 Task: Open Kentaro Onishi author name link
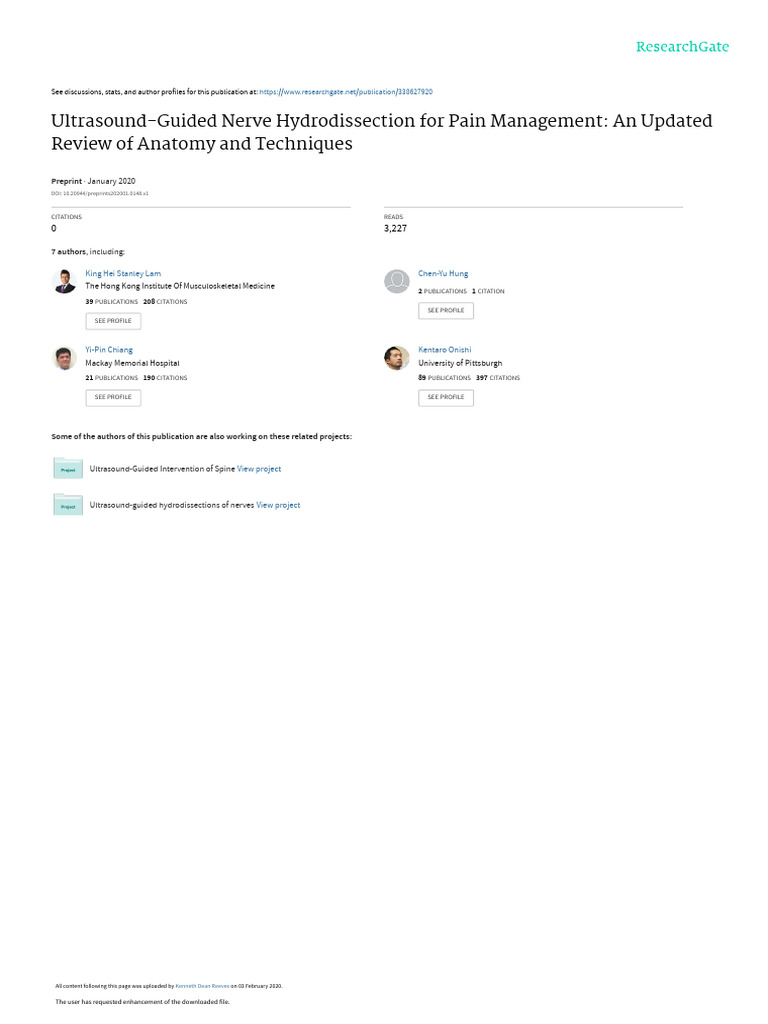445,349
